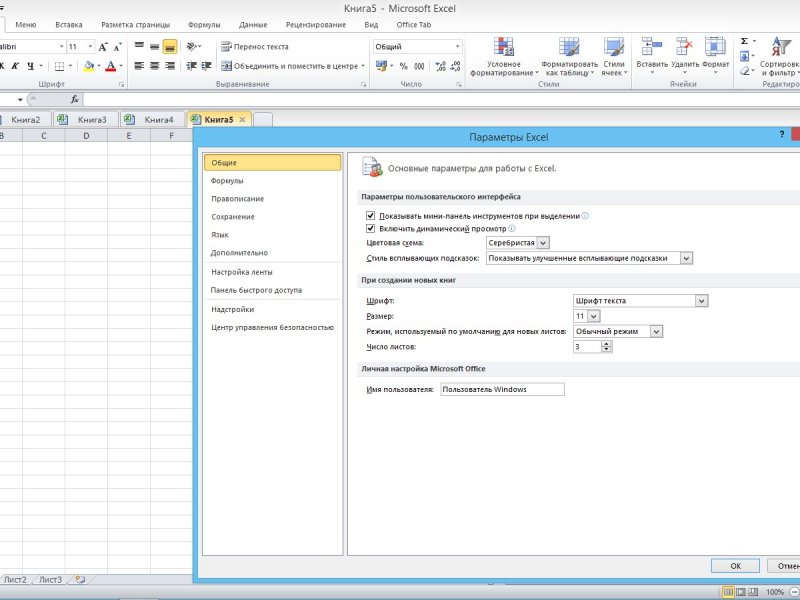
Task: Apply underline with Ч button
Action: (31, 66)
